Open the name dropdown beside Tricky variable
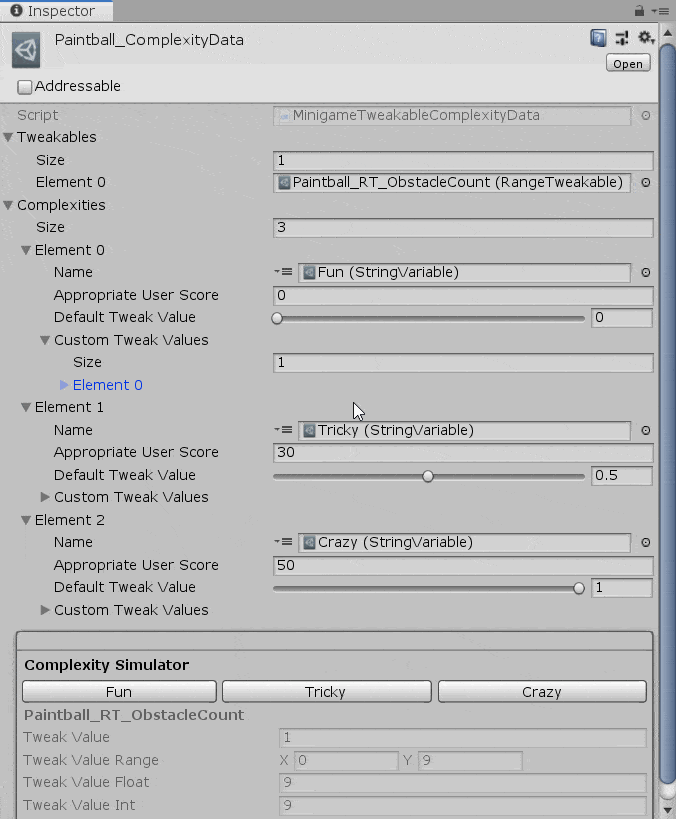Viewport: 676px width, 819px height. click(x=284, y=430)
